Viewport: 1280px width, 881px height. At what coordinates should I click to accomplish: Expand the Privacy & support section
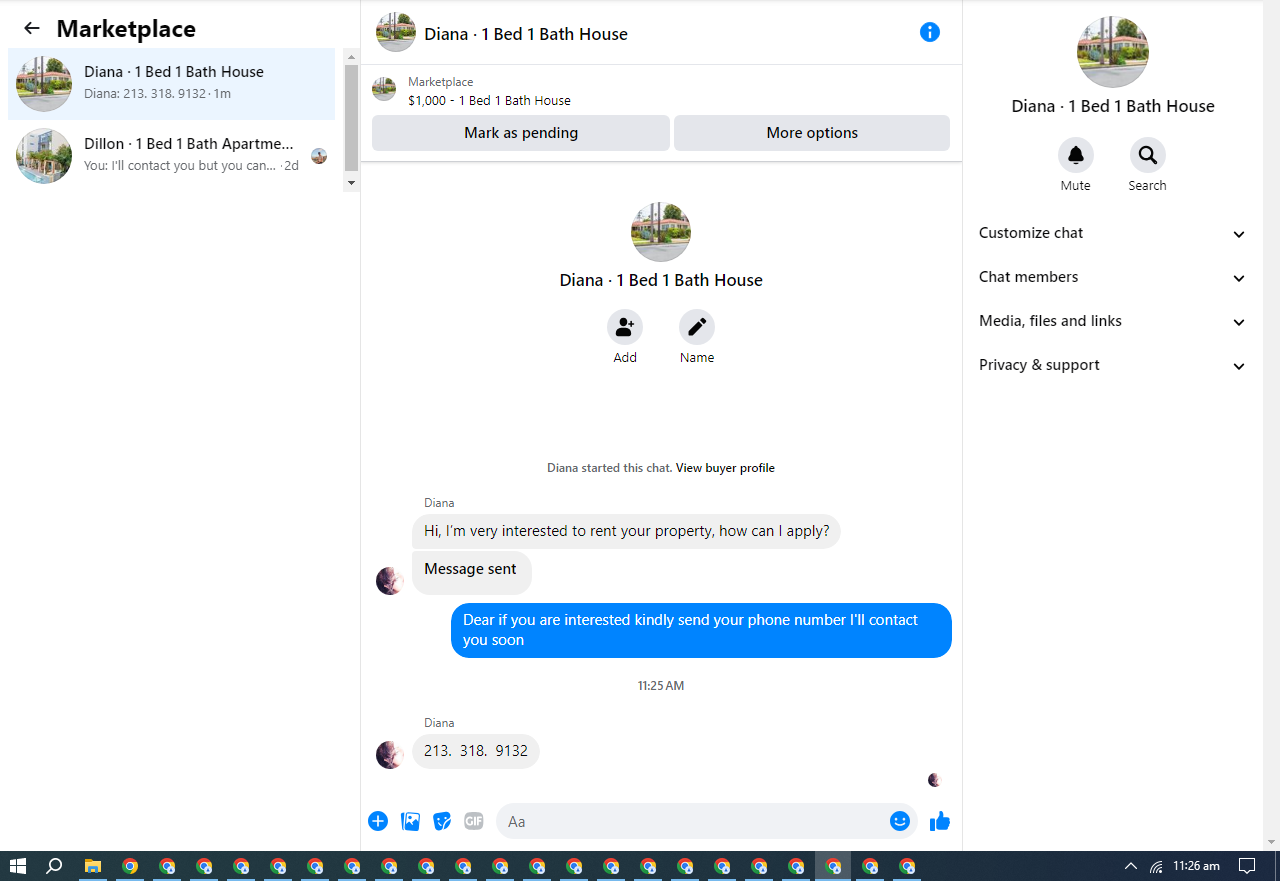pyautogui.click(x=1113, y=365)
